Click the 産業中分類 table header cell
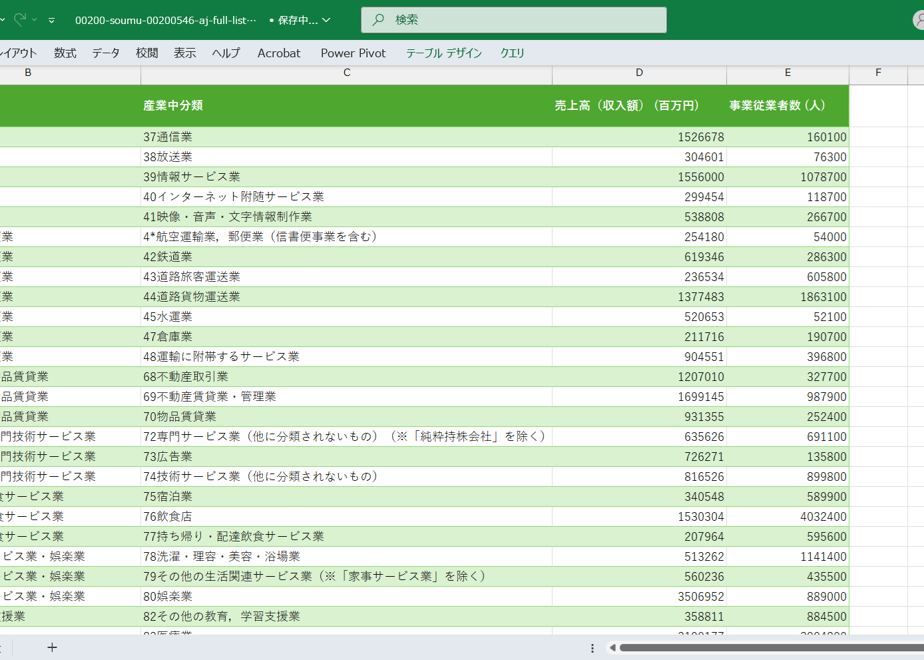The height and width of the screenshot is (660, 924). point(346,105)
